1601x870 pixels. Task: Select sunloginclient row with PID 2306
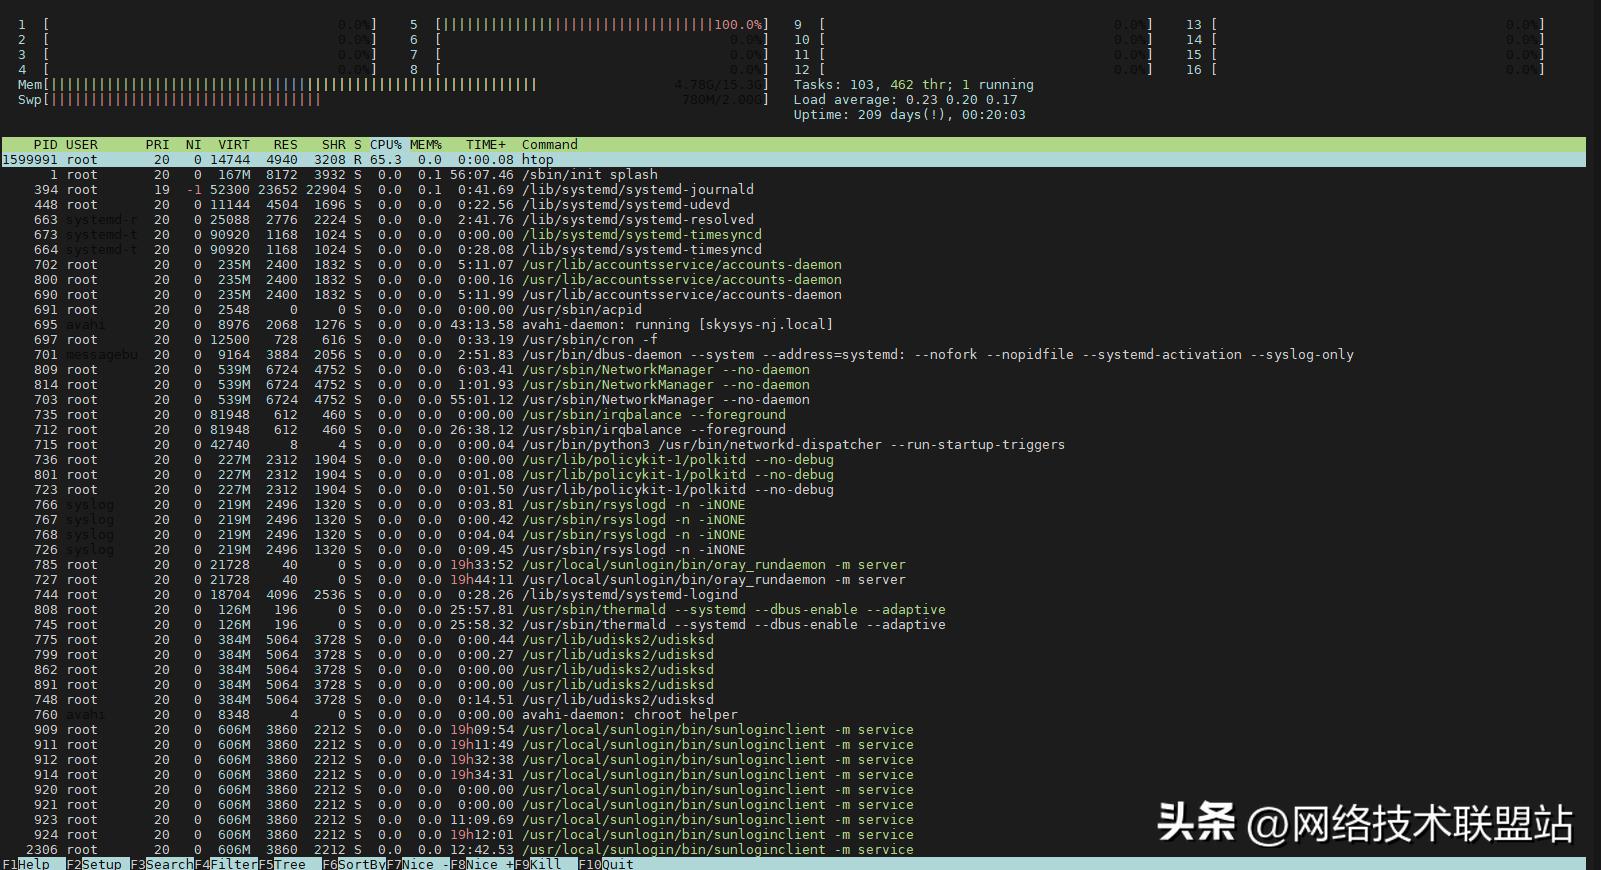[x=794, y=850]
